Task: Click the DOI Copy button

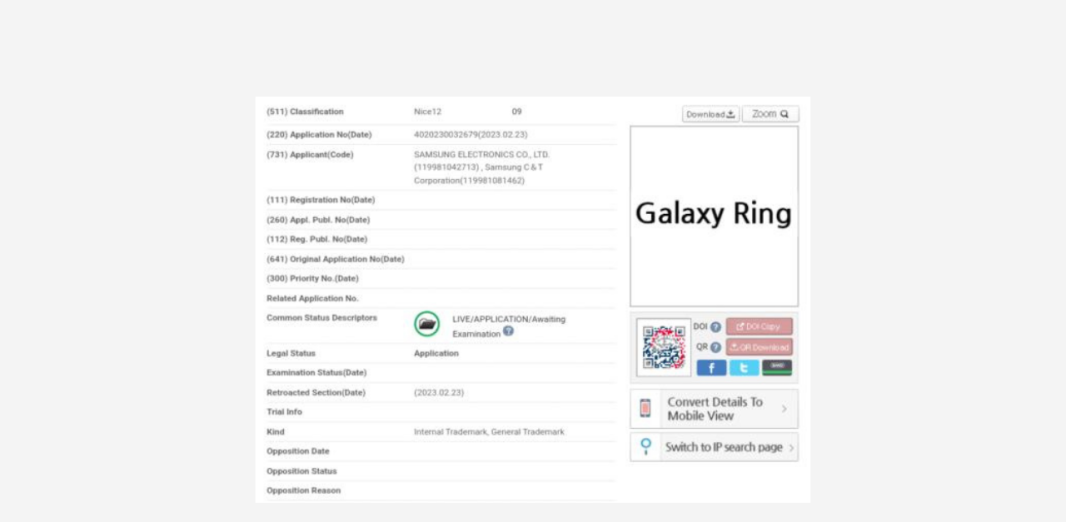Action: click(759, 326)
